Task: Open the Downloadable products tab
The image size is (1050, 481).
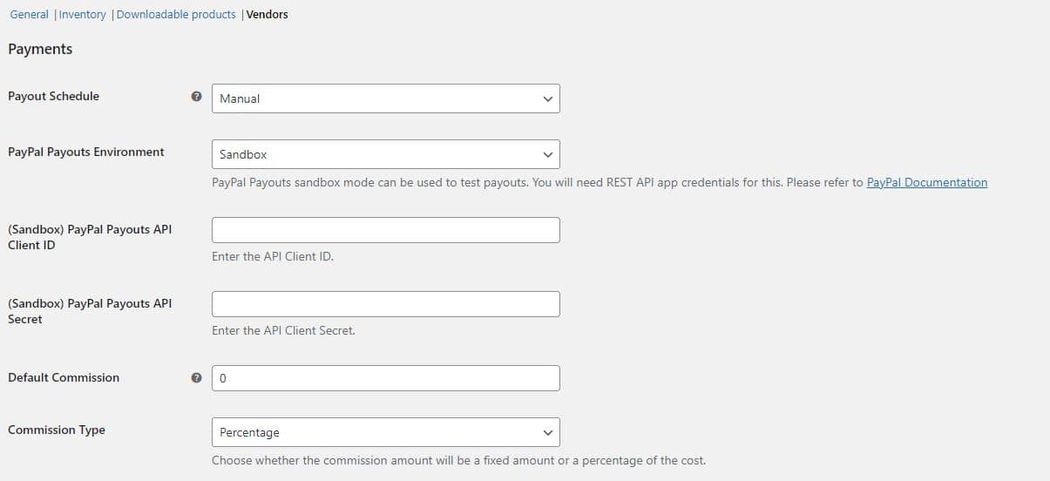Action: 176,14
